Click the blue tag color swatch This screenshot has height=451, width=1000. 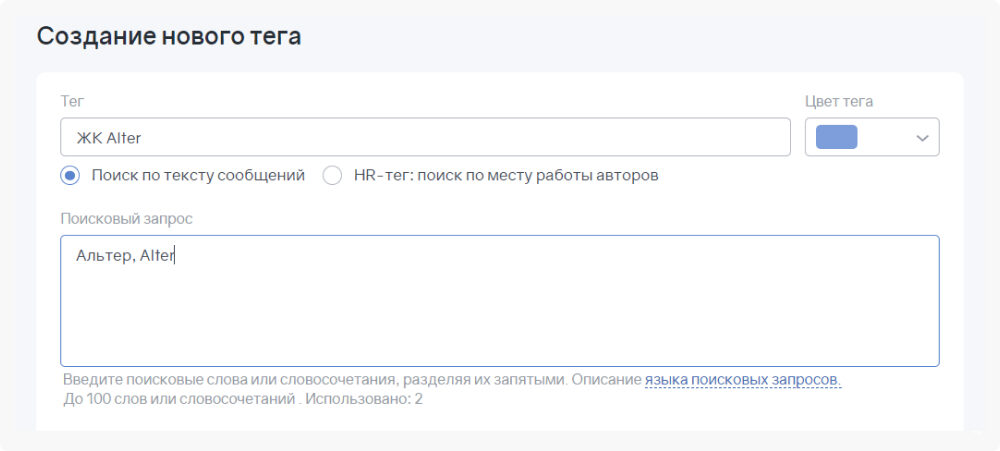(836, 138)
